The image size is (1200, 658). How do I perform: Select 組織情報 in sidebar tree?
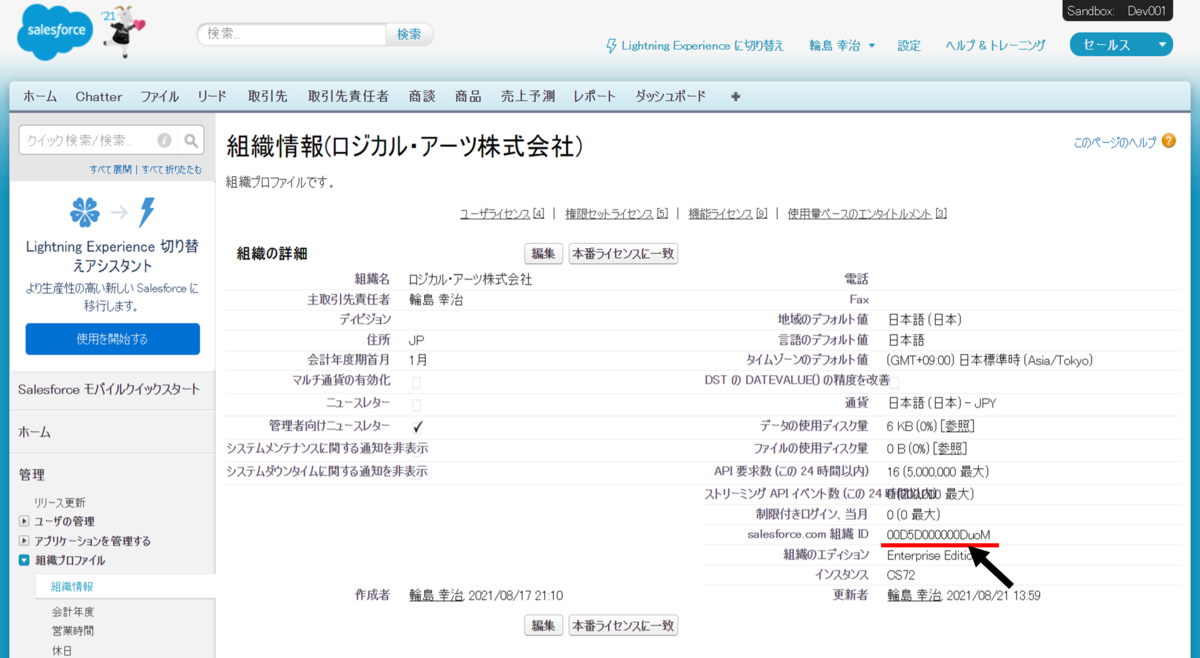tap(72, 587)
